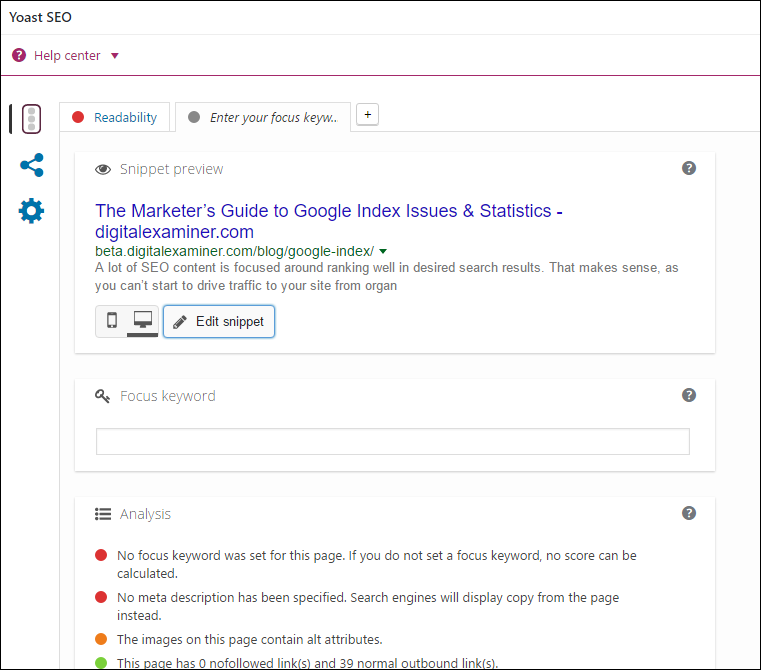Click the orange bullet for alt attributes
This screenshot has width=761, height=670.
coord(101,639)
